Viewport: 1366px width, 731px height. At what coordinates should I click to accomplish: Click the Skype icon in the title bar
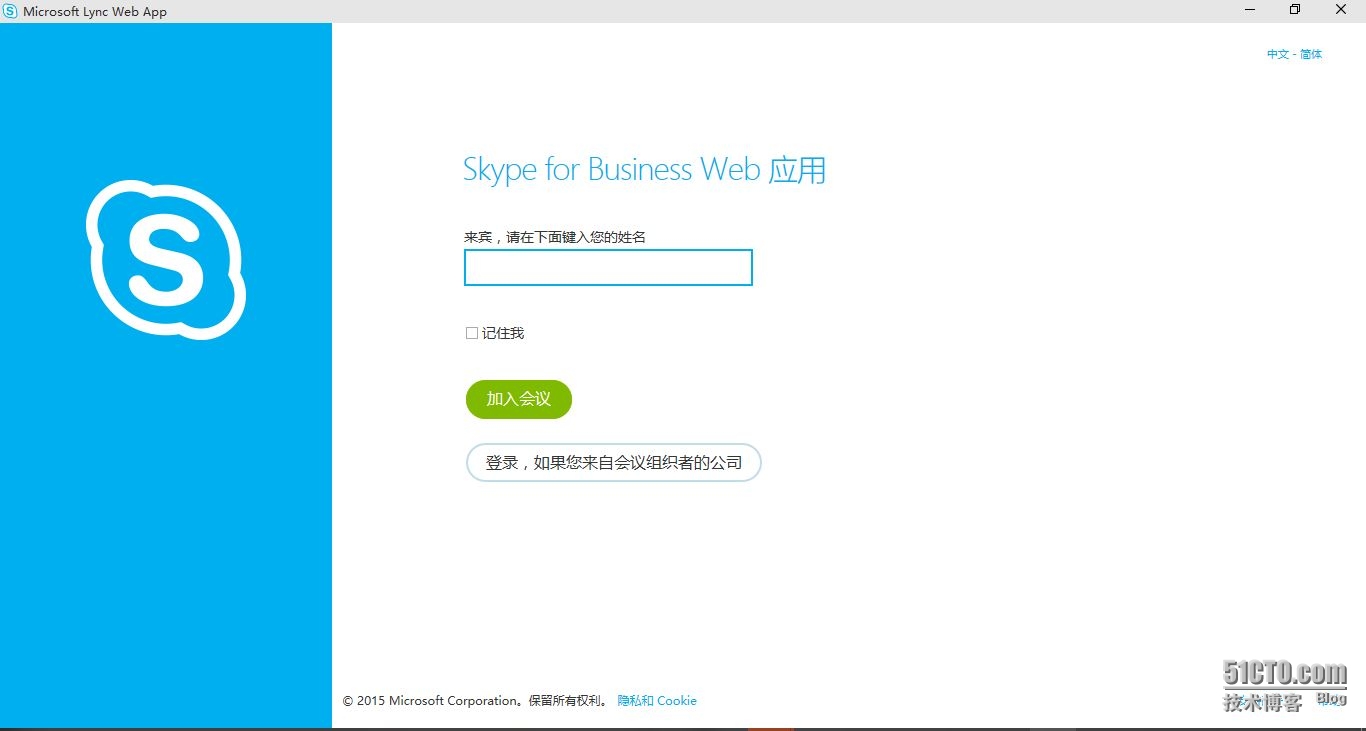10,11
